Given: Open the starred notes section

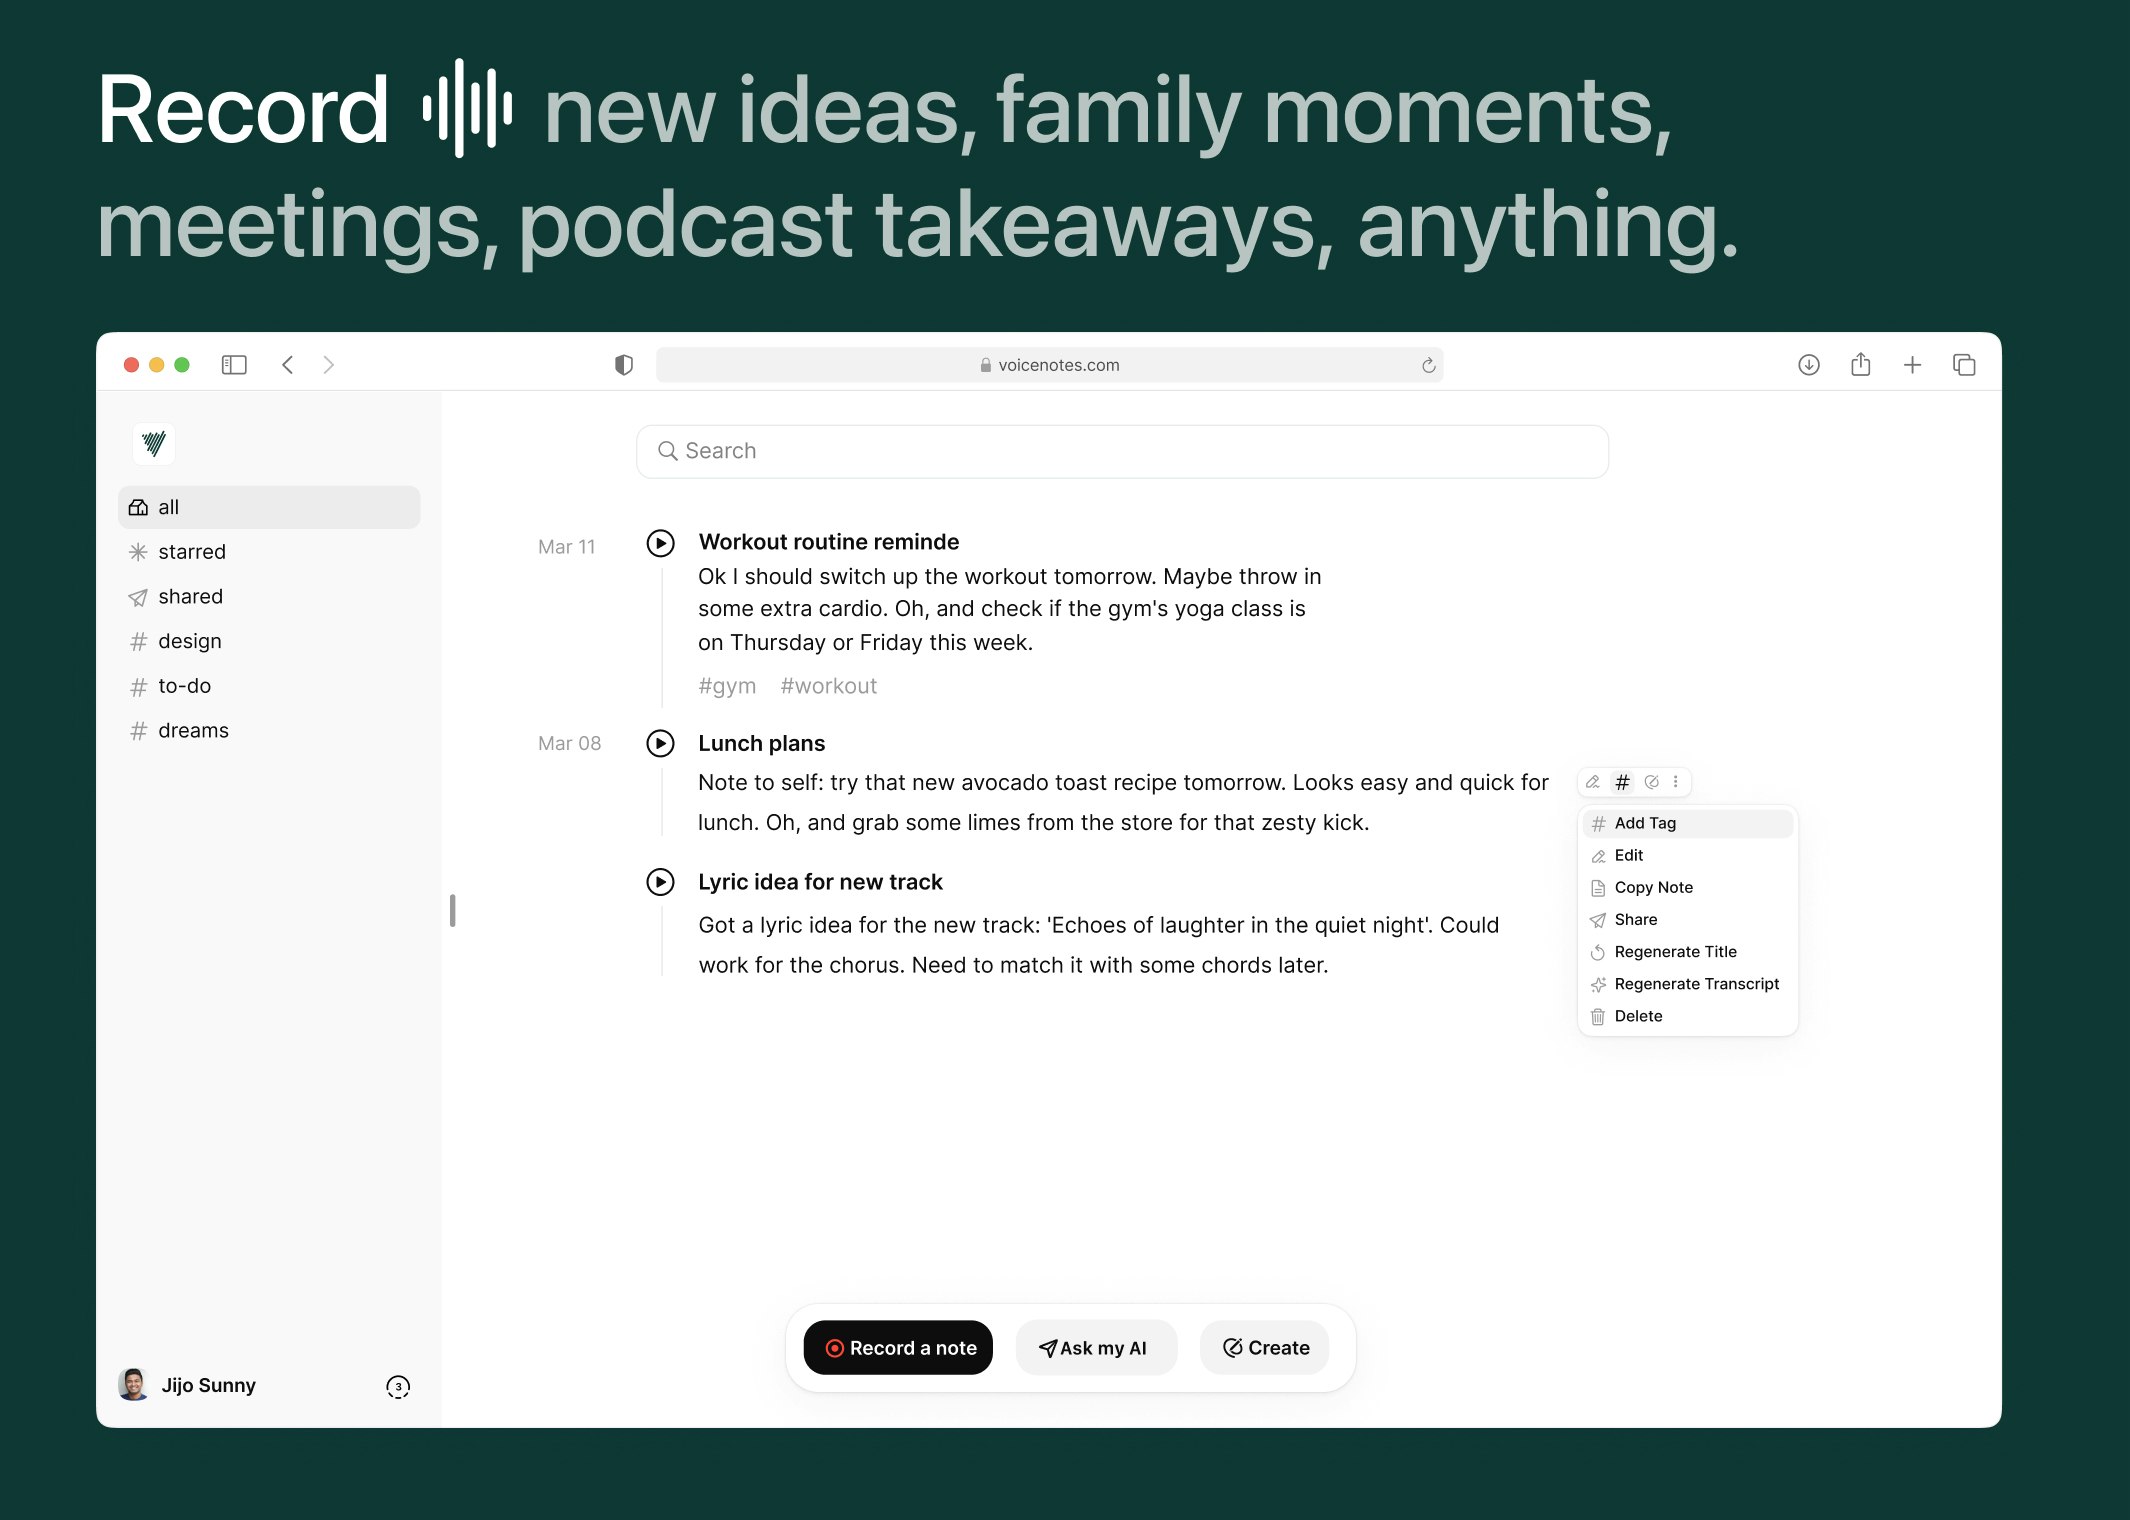Looking at the screenshot, I should (192, 552).
